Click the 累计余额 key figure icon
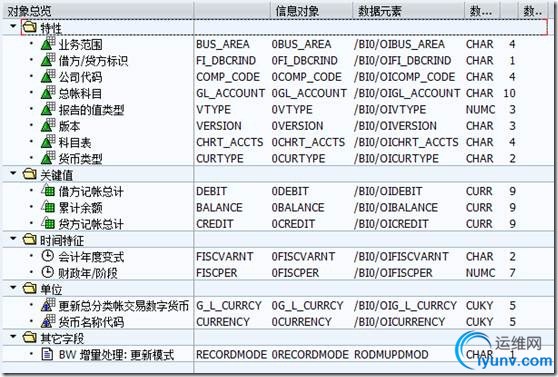This screenshot has height=377, width=558. 48,208
